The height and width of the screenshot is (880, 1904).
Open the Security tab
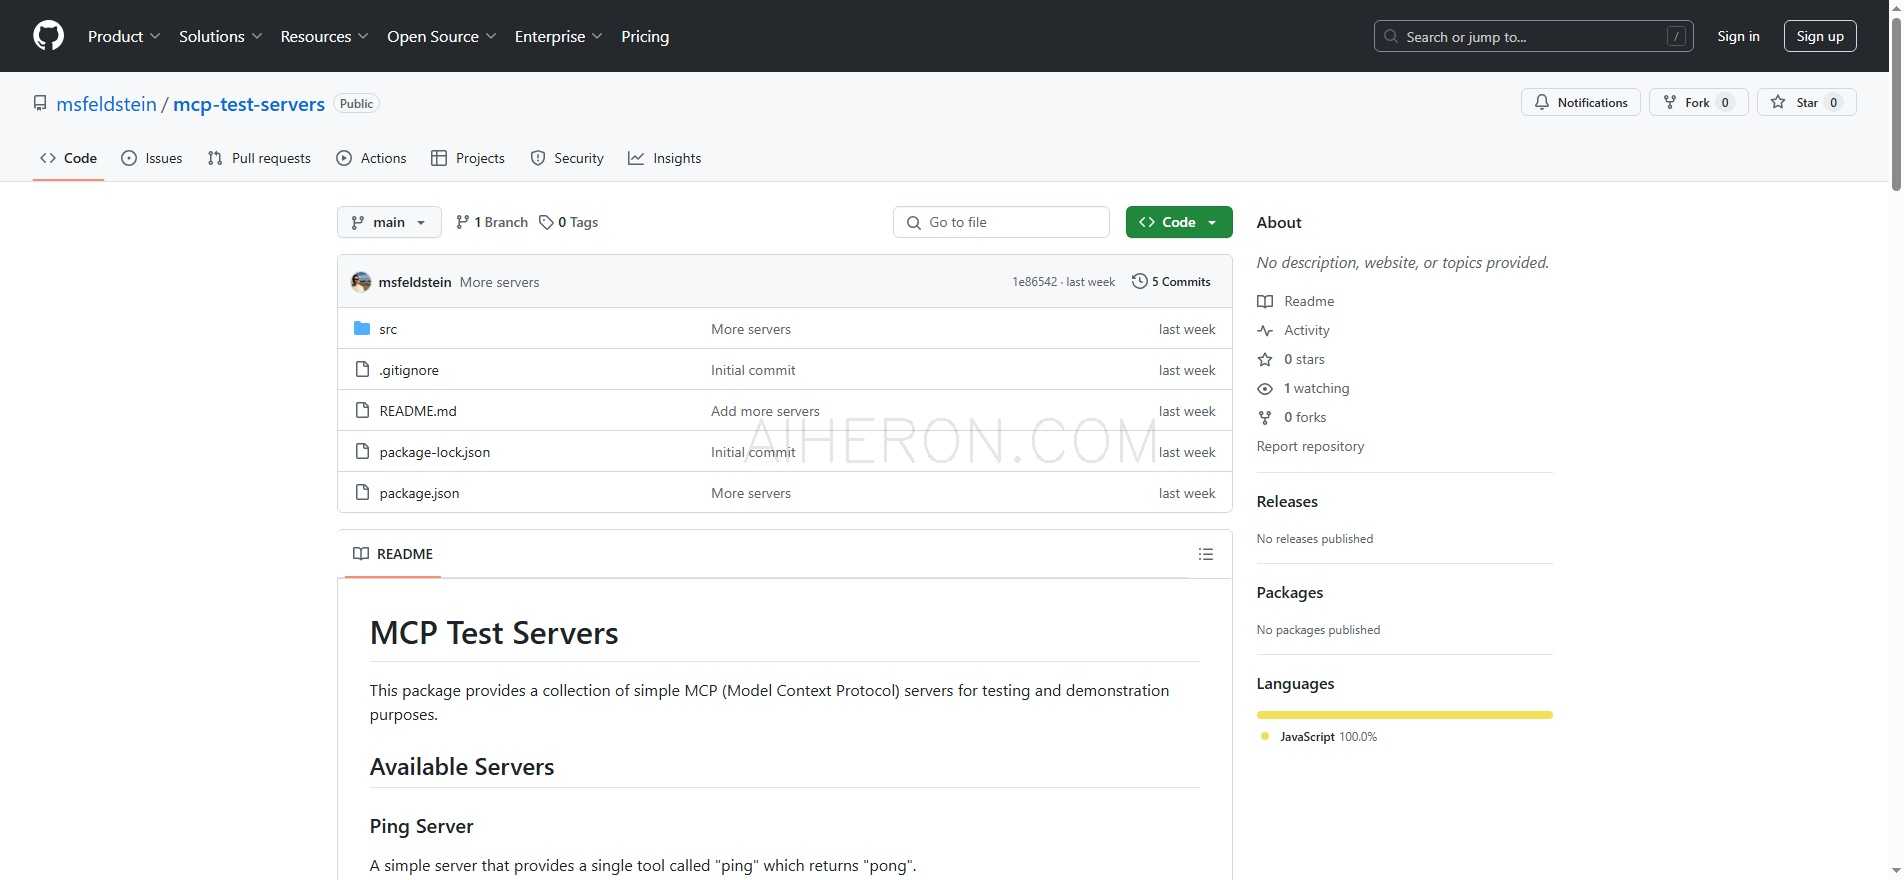(567, 158)
